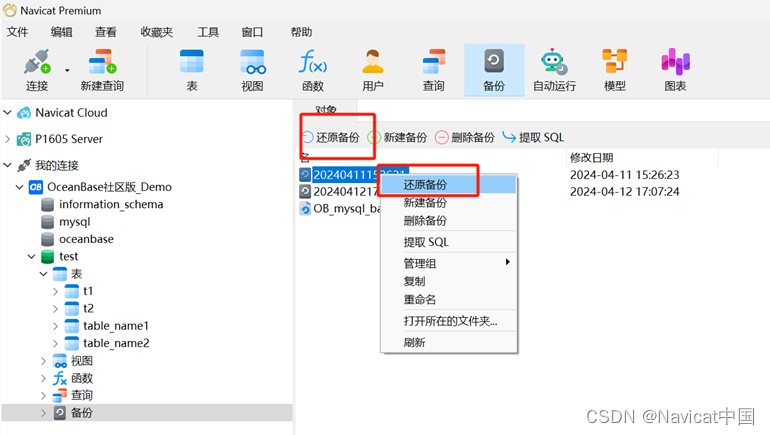Open the Favorites (收藏夹) menu
This screenshot has width=770, height=435.
click(x=157, y=32)
